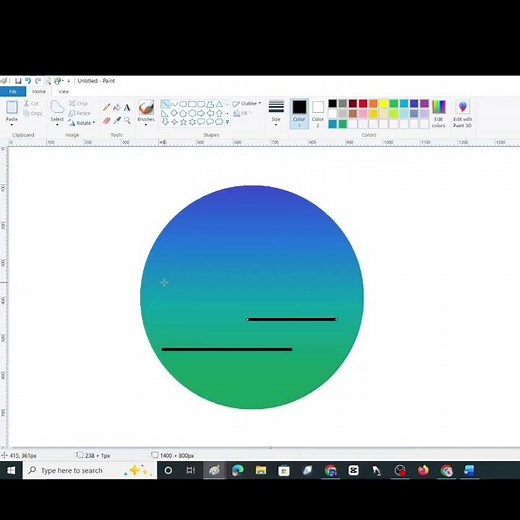Pick the red color swatch
This screenshot has width=520, height=520.
(x=363, y=104)
